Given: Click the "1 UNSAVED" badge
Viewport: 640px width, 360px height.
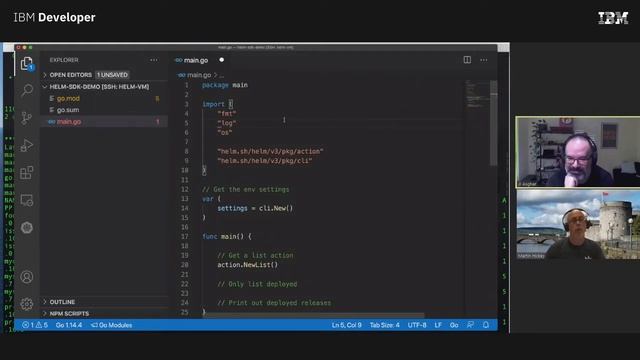Looking at the screenshot, I should 112,75.
